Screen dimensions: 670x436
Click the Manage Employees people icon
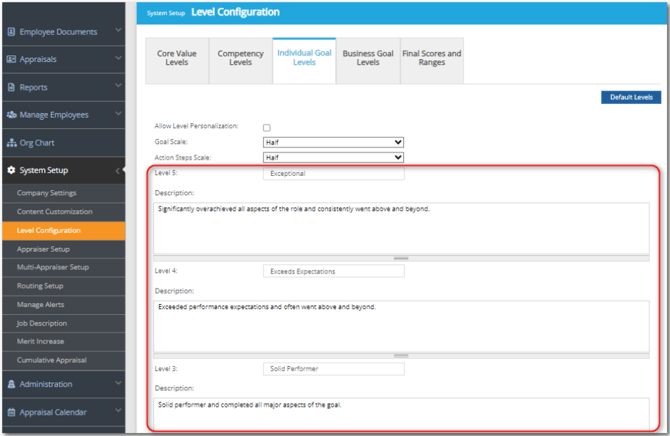[x=11, y=115]
